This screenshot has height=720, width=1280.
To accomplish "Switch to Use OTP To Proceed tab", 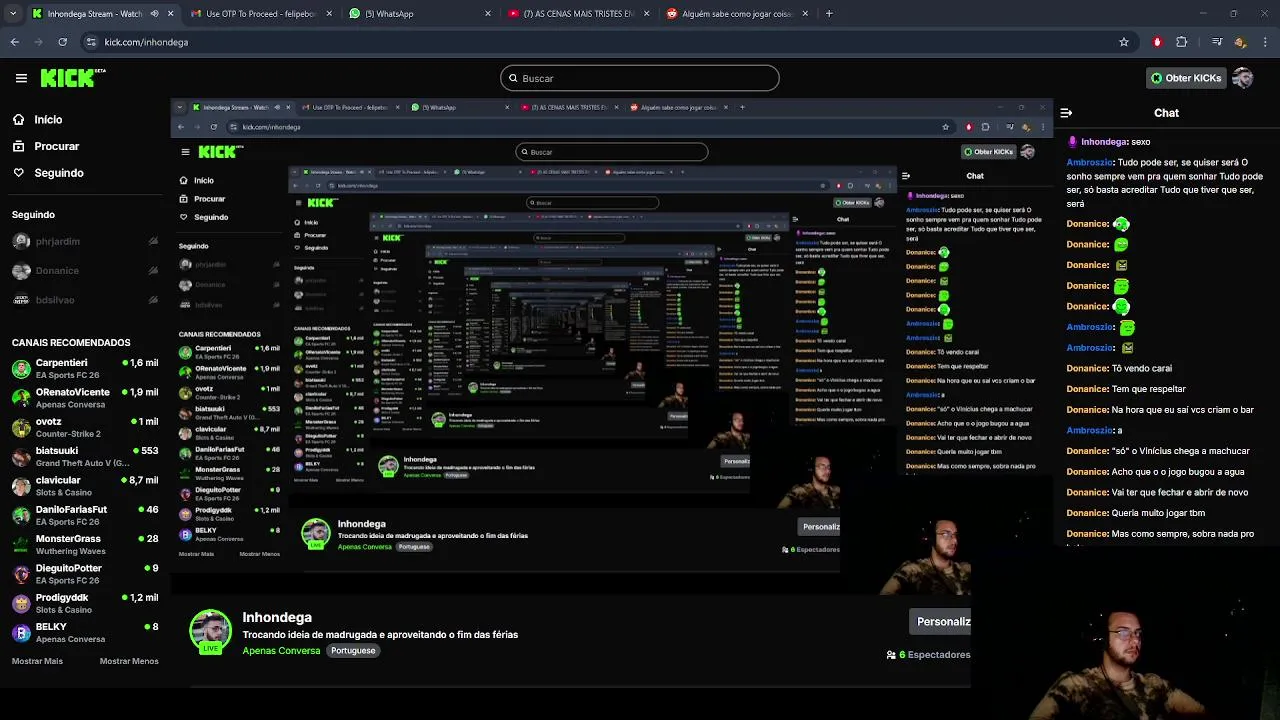I will (261, 14).
